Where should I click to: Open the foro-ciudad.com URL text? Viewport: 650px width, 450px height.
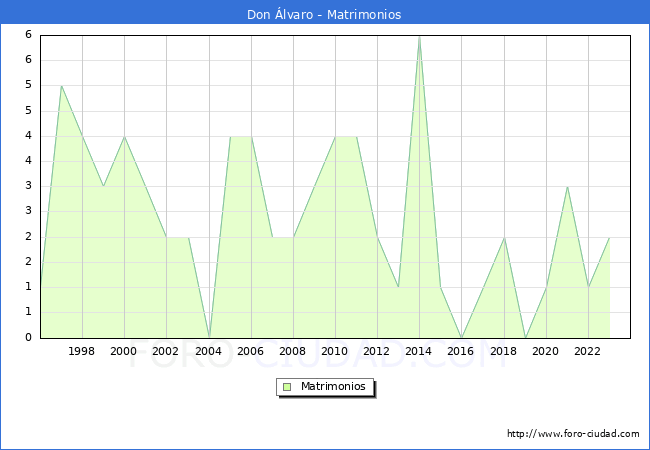pos(573,433)
